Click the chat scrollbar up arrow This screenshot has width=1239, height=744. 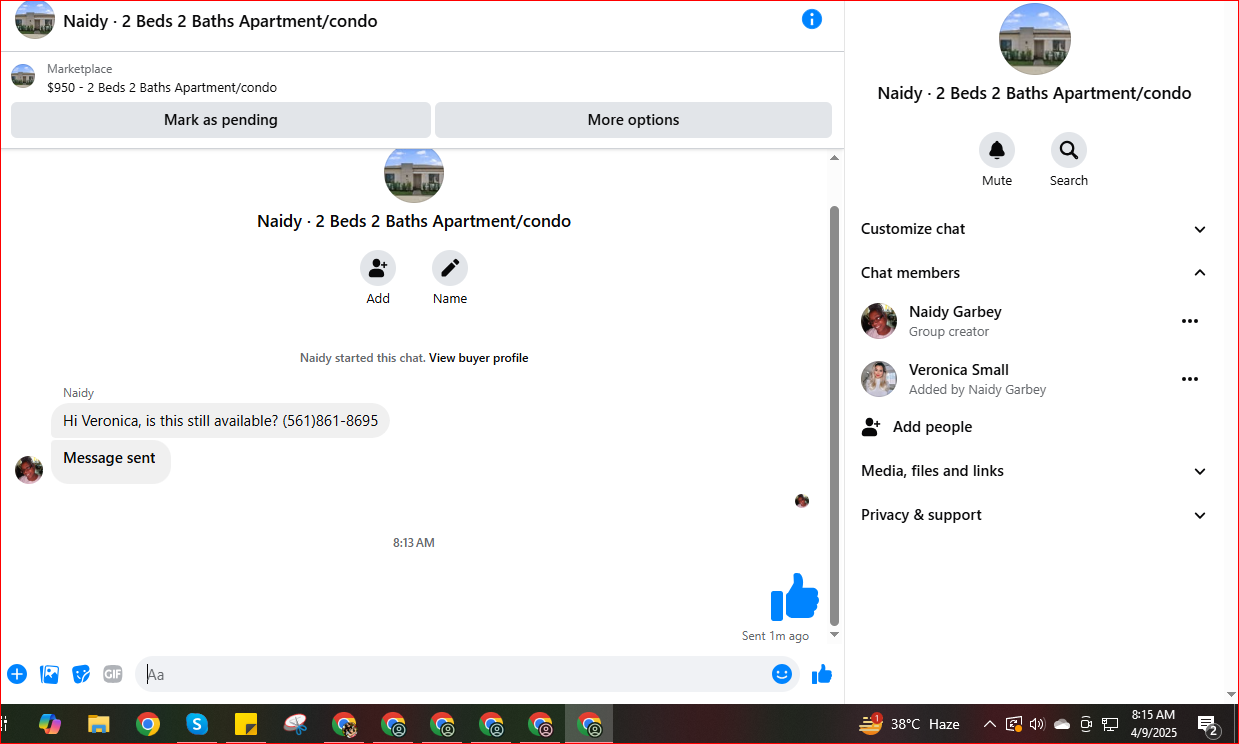tap(835, 157)
